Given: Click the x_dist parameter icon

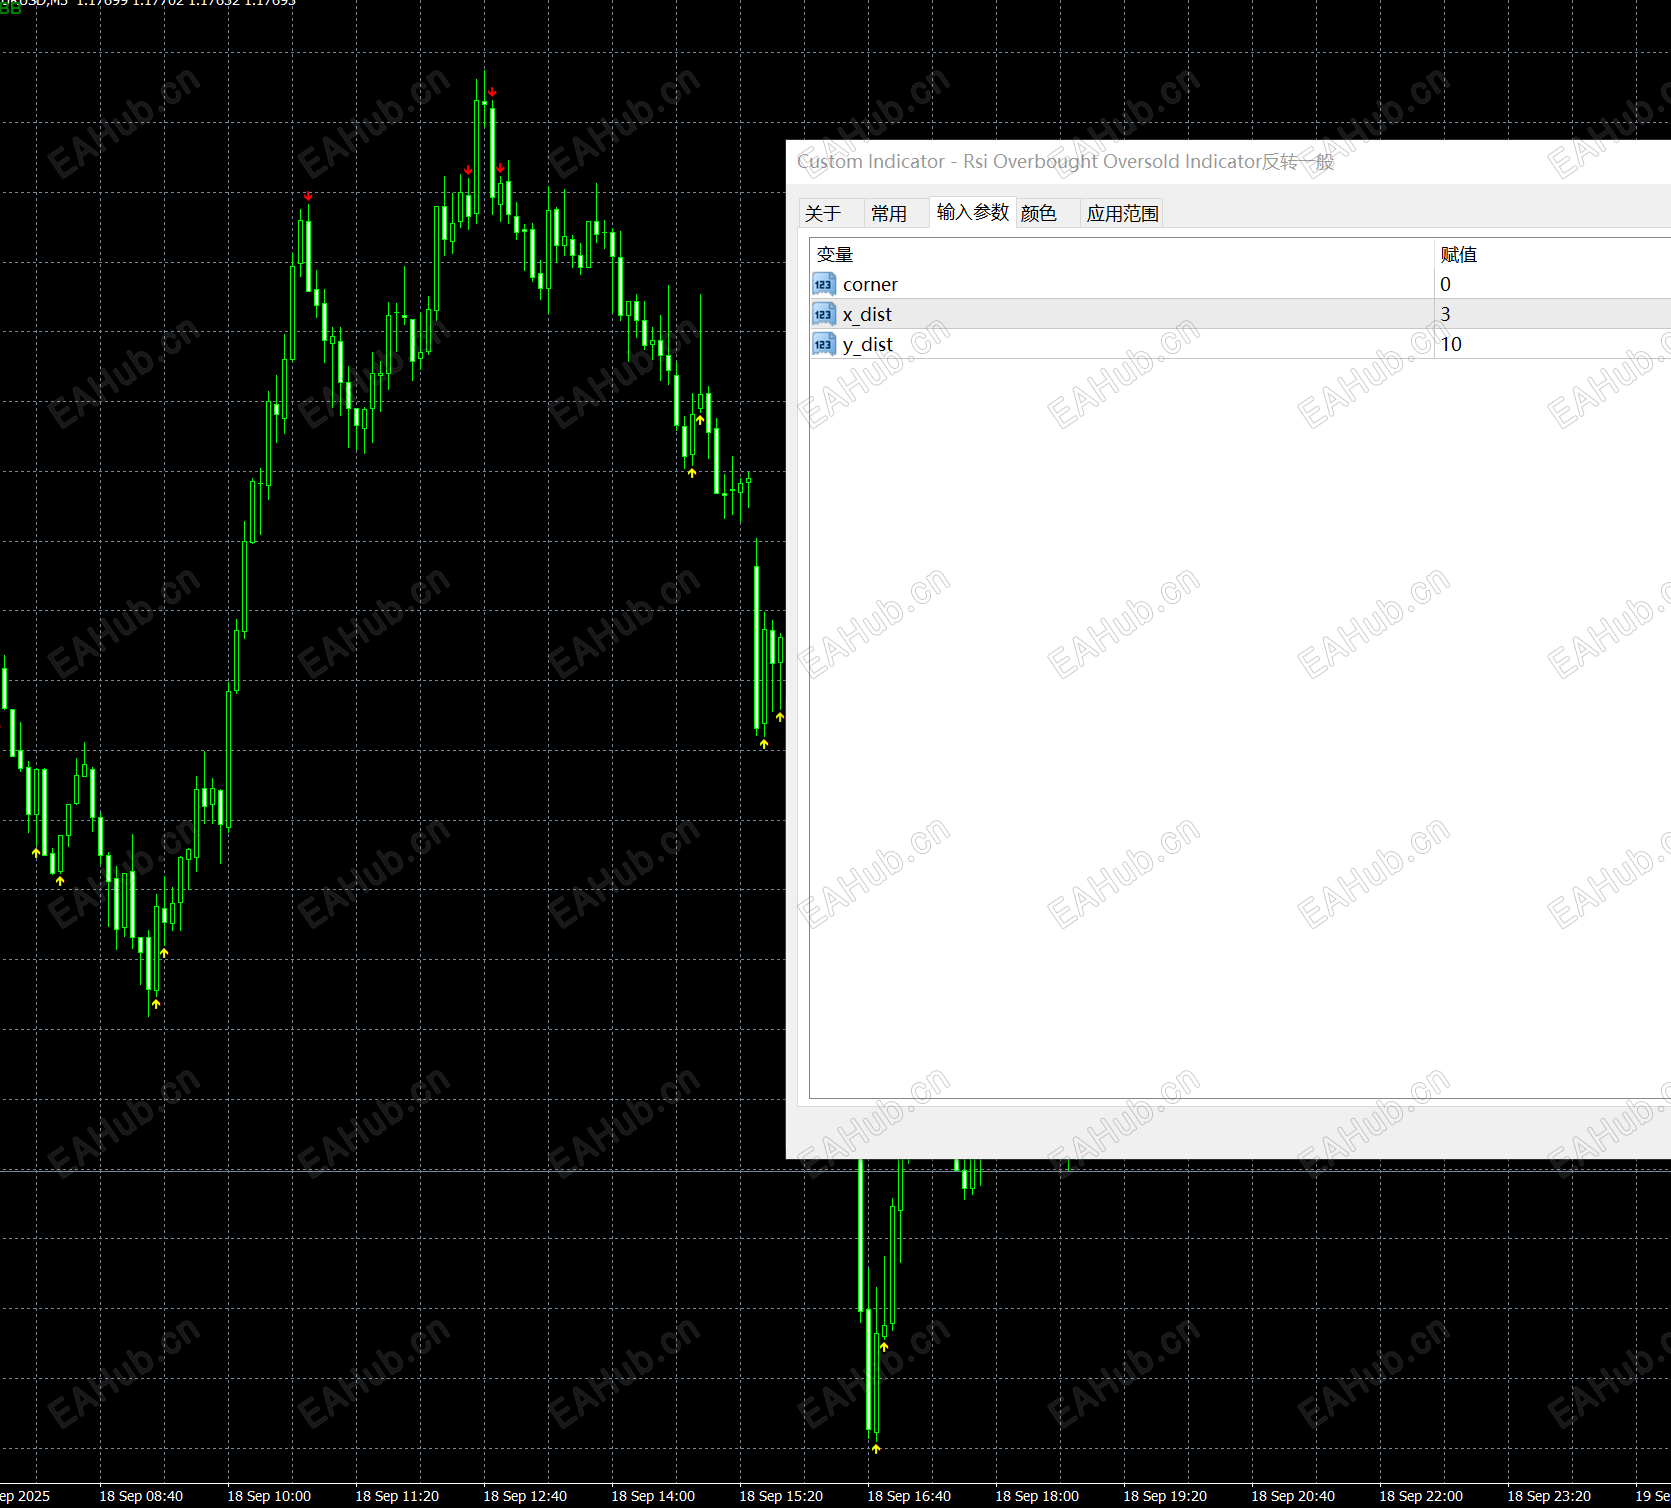Looking at the screenshot, I should coord(823,314).
